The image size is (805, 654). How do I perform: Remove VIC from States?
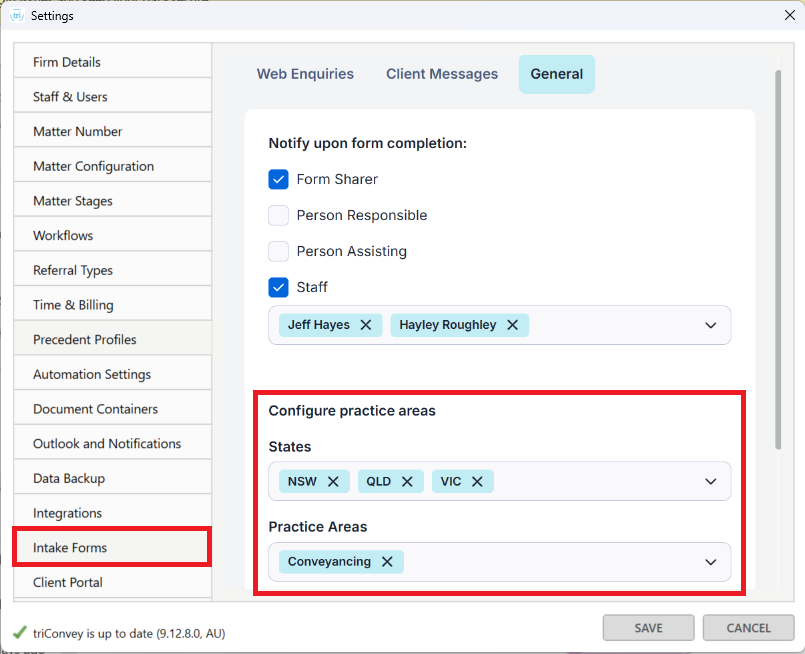point(477,481)
